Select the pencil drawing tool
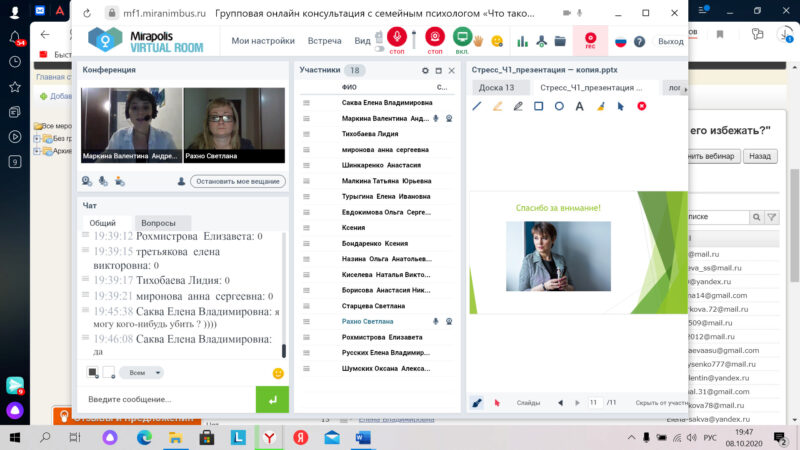Screen dimensions: 800x450 tap(518, 106)
